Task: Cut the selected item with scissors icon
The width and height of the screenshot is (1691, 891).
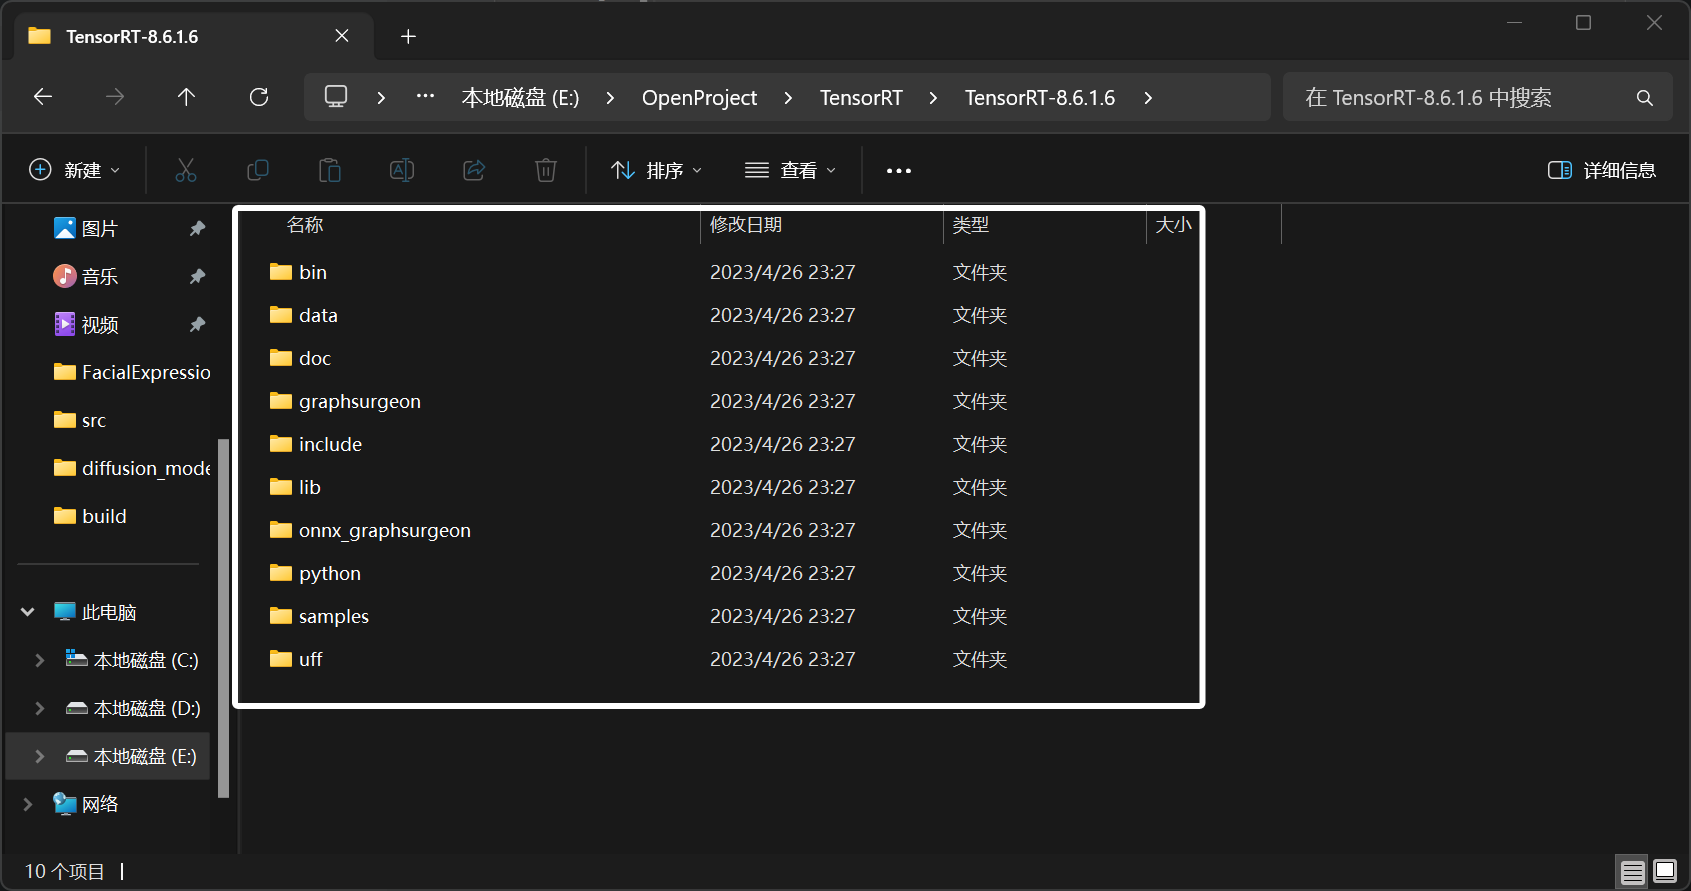Action: click(x=186, y=170)
